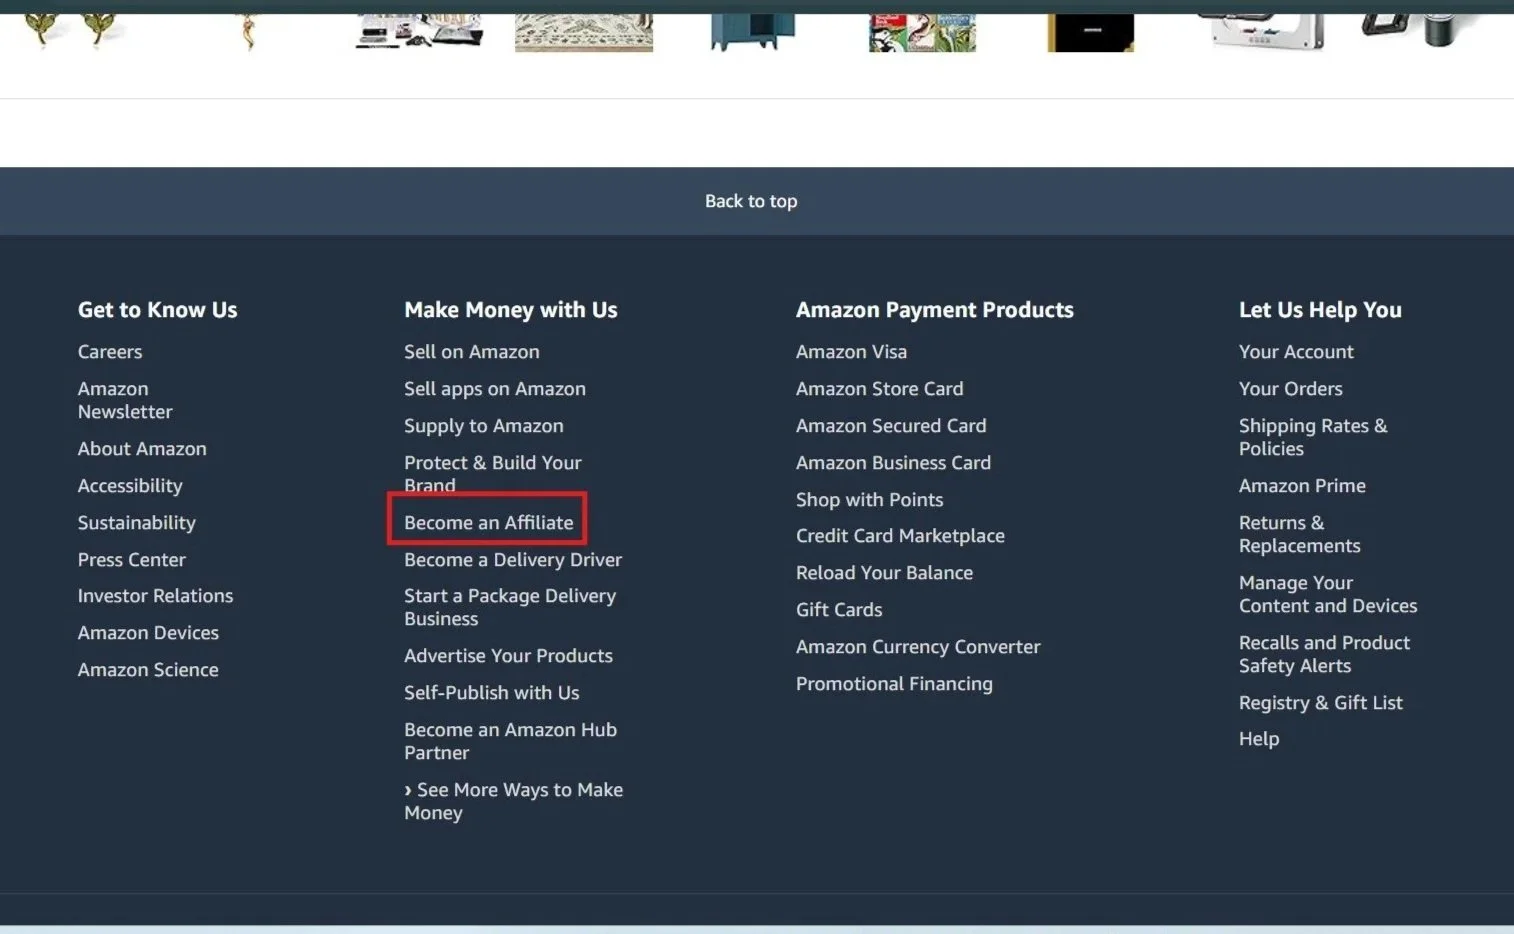Open Sell on Amazon

[x=471, y=351]
